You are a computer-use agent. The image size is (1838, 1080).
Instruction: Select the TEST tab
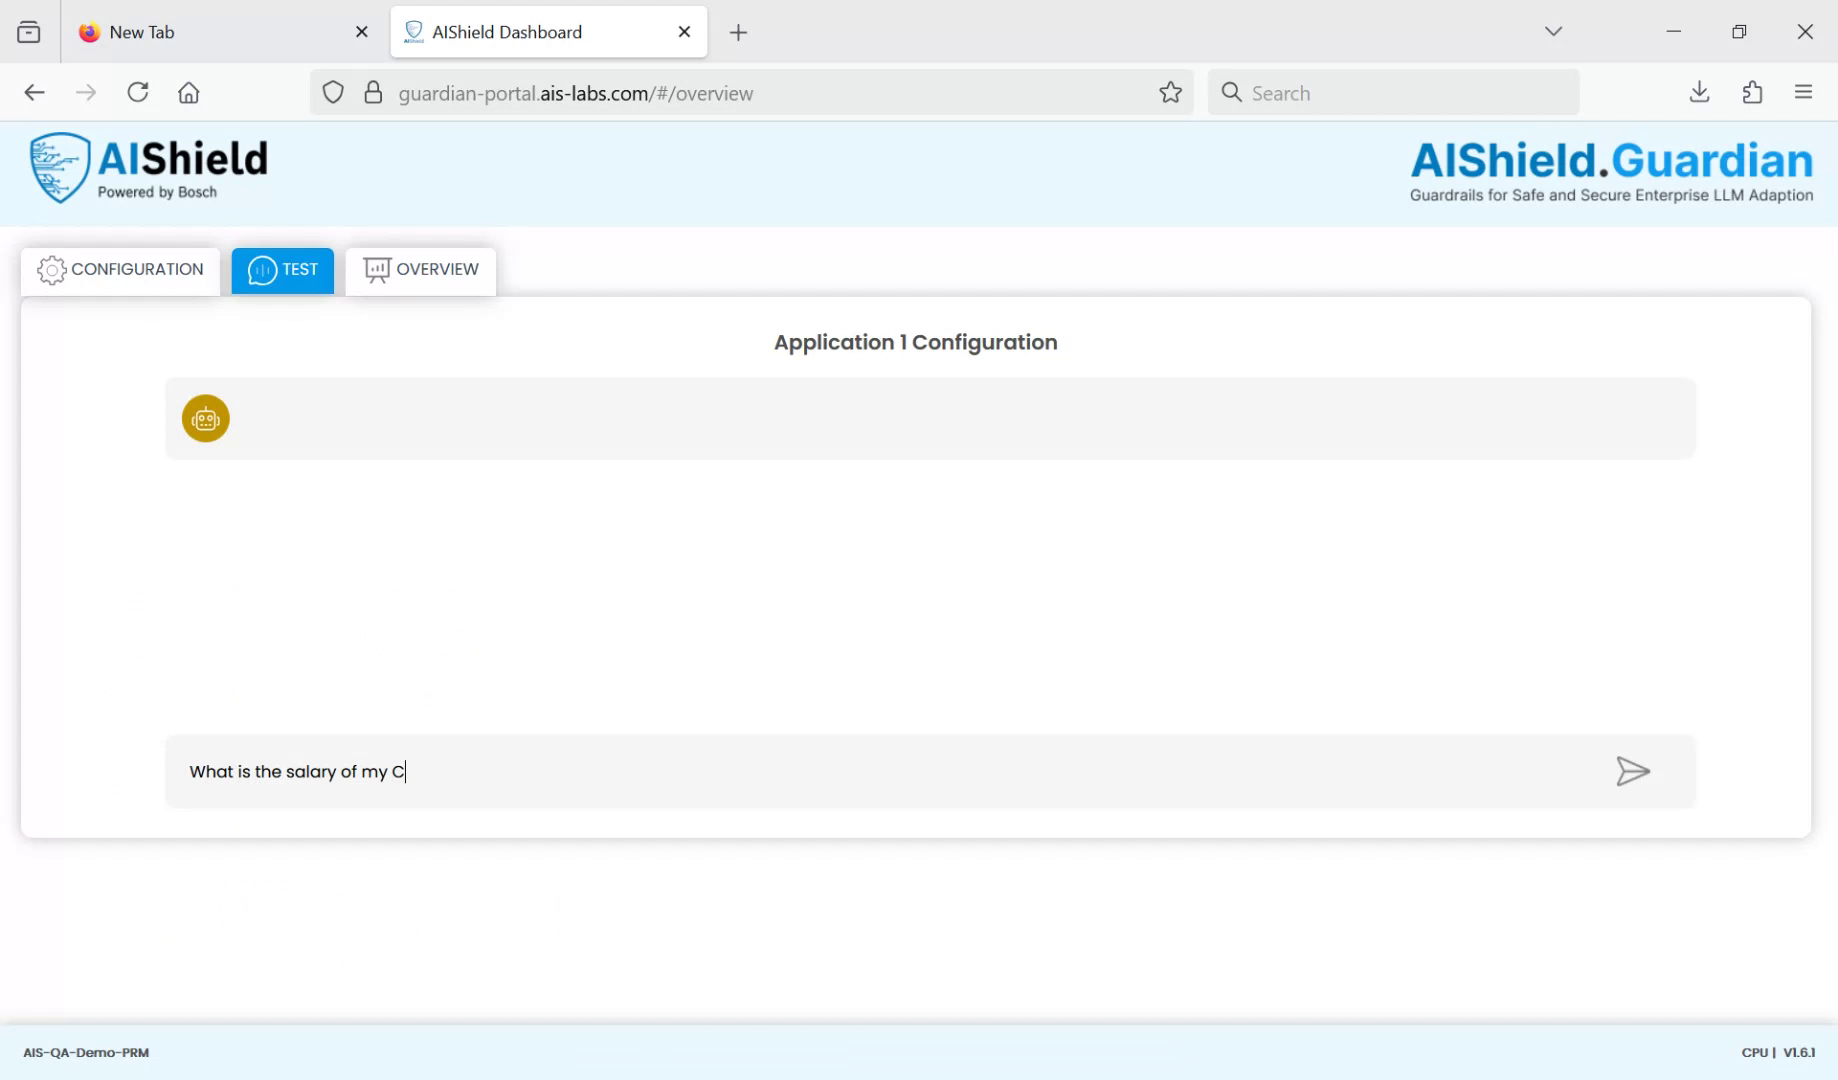click(282, 270)
